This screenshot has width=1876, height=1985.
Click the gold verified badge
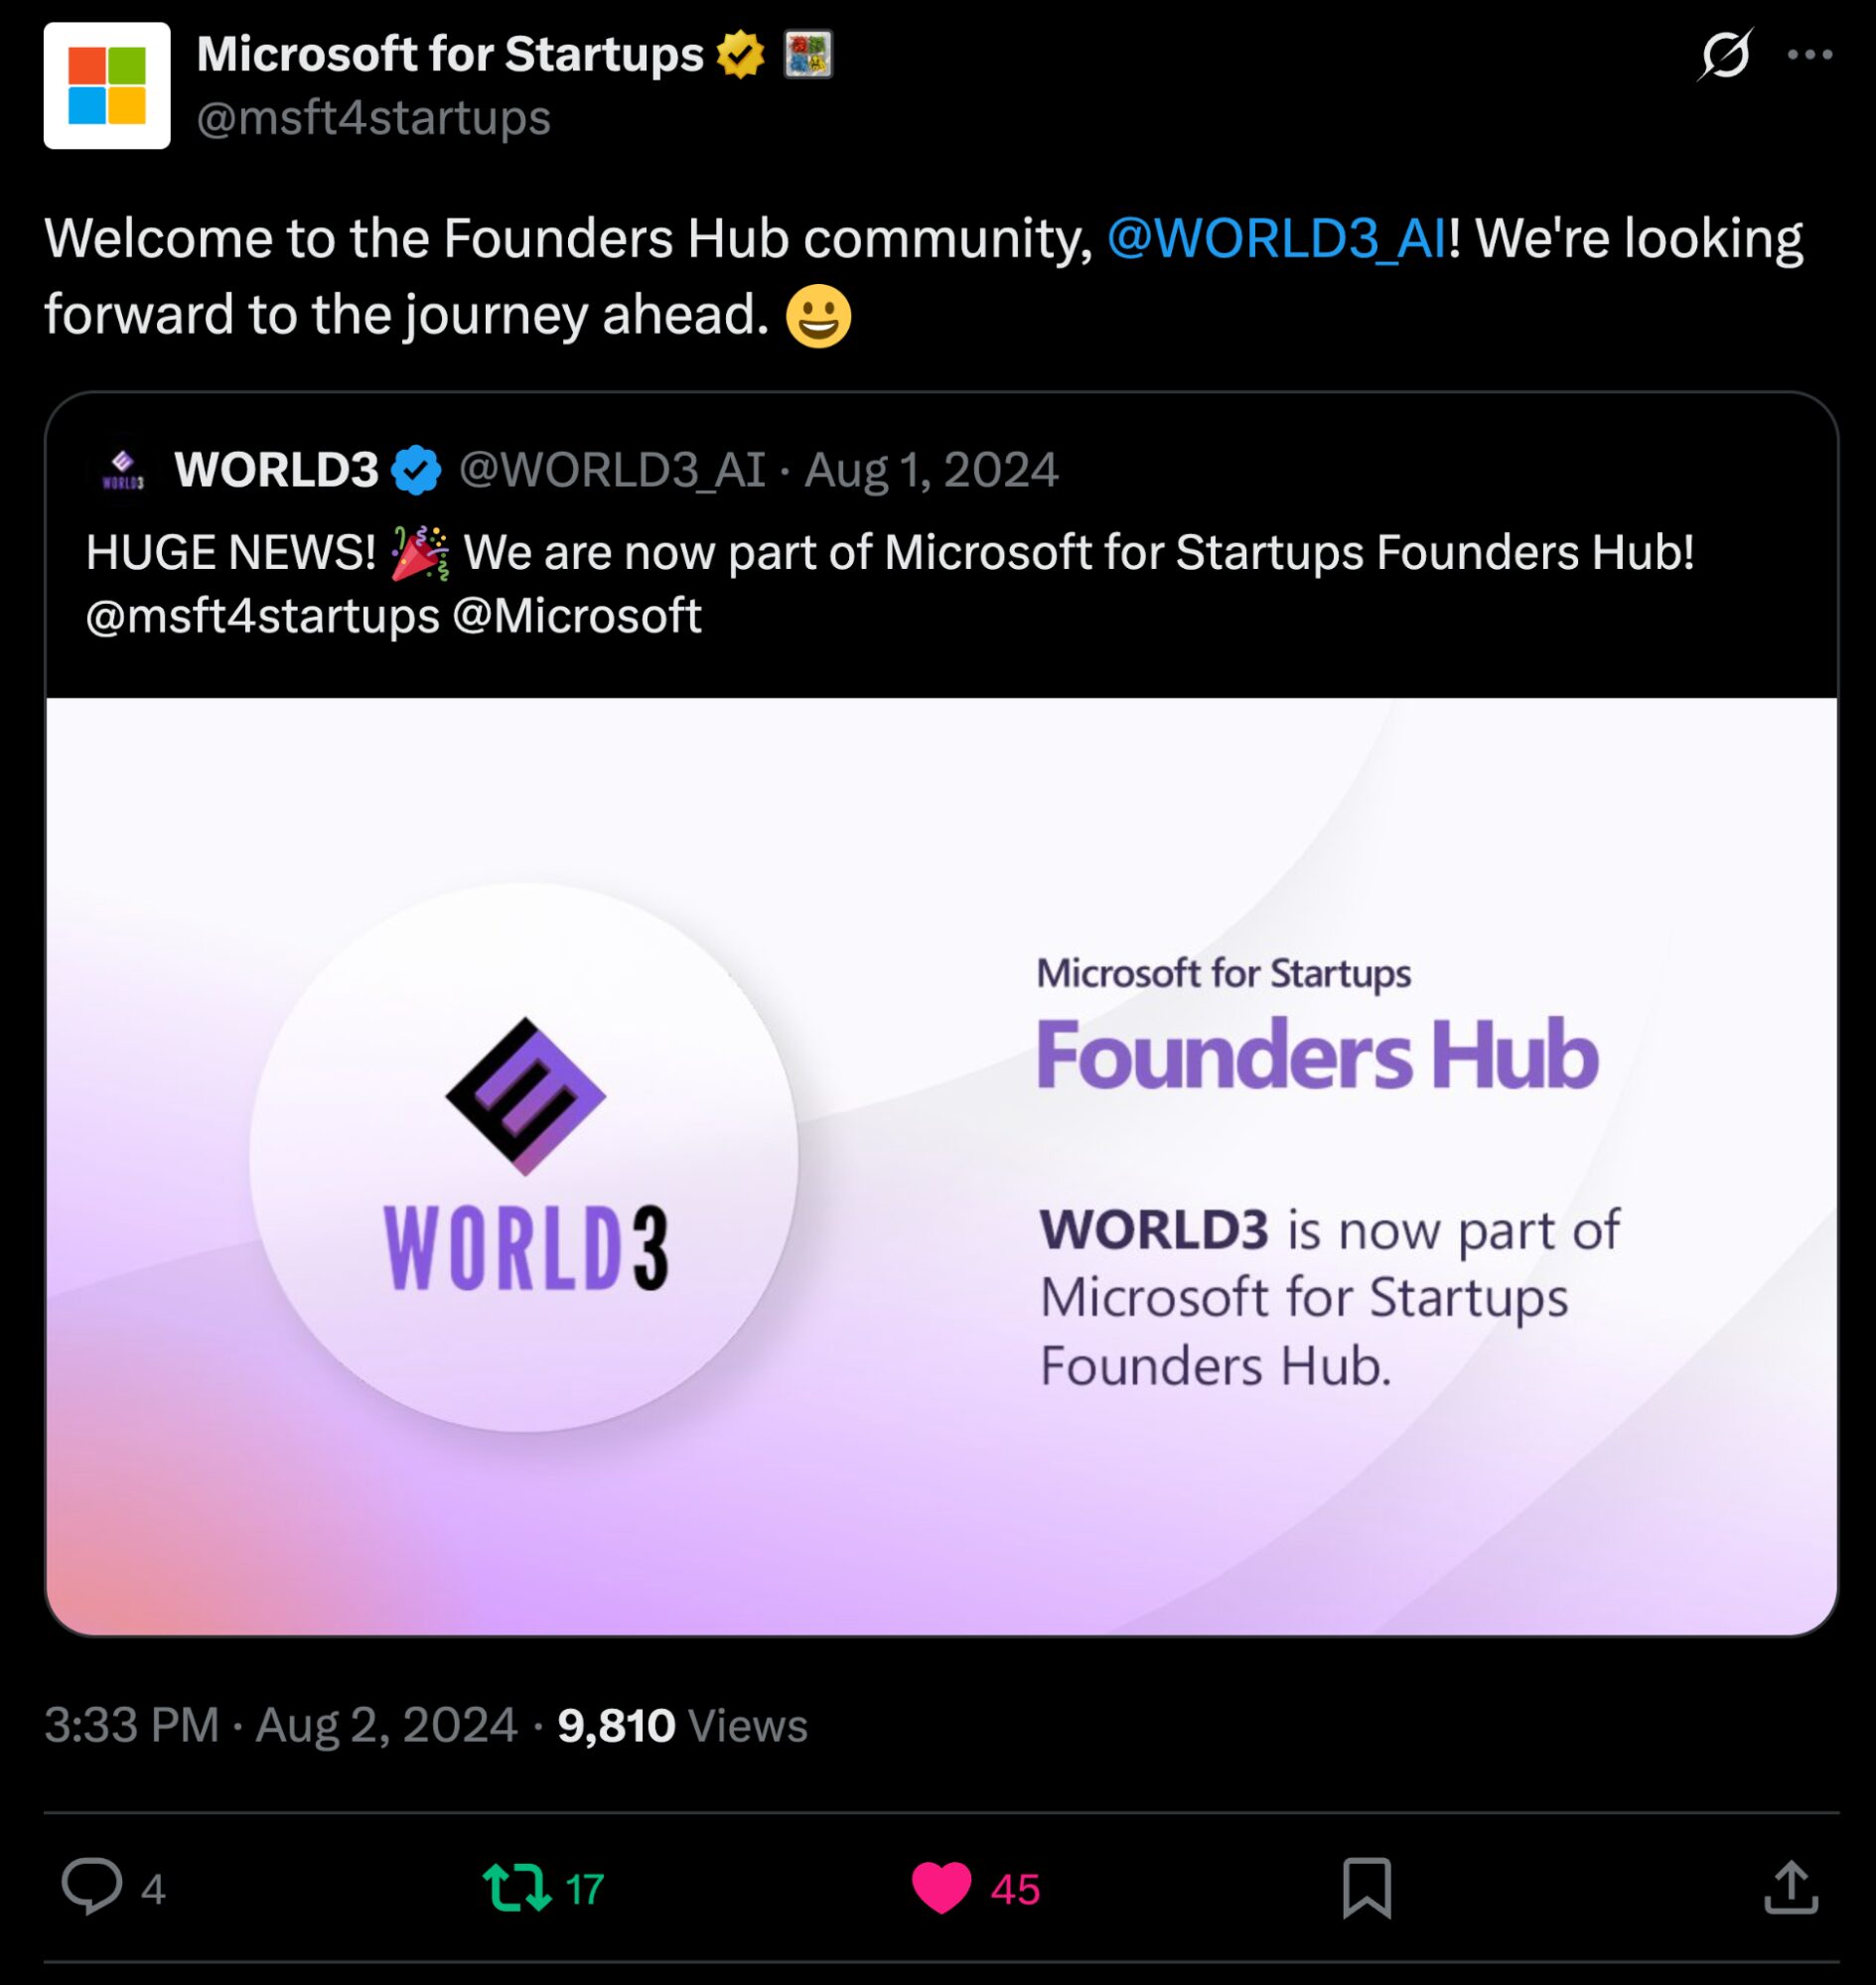click(x=740, y=54)
